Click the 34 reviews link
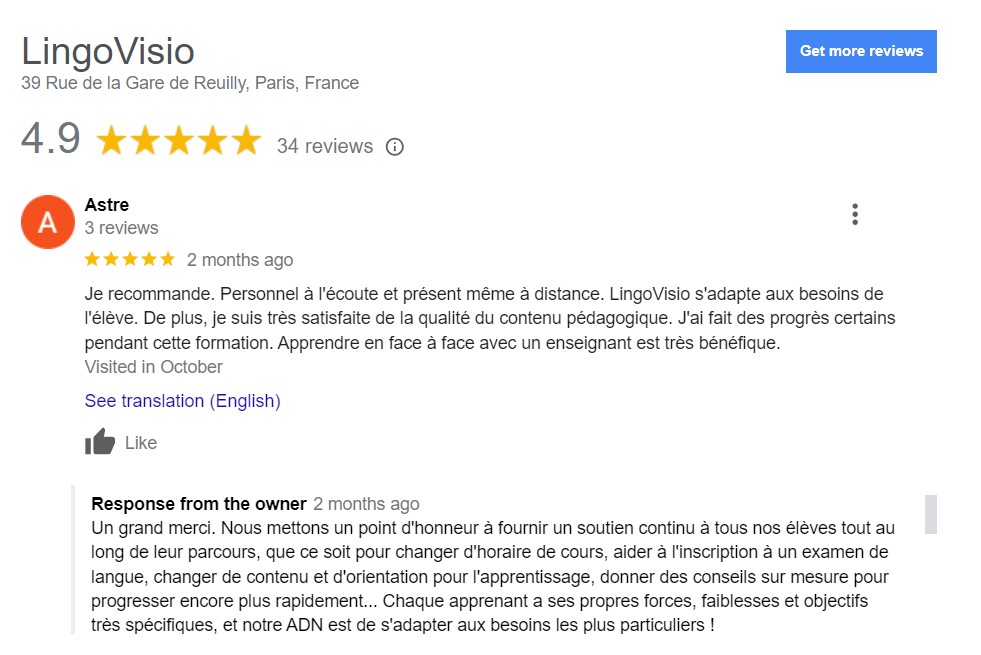The image size is (981, 655). (323, 146)
